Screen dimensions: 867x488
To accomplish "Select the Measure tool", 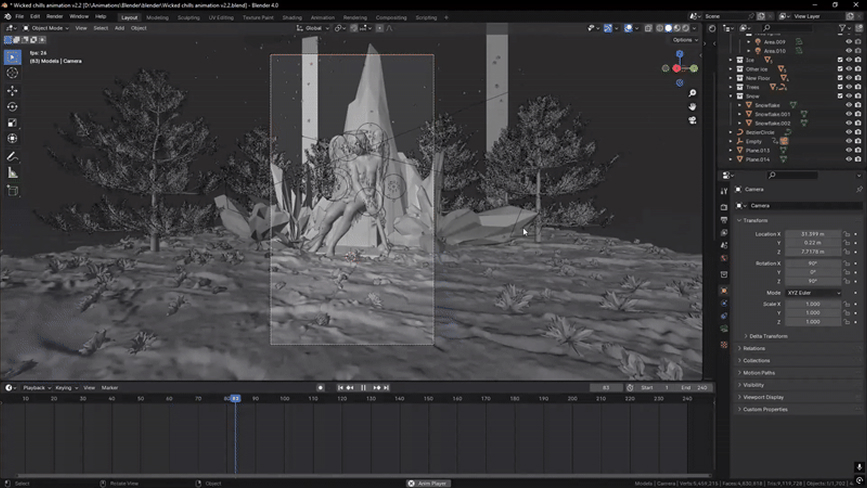I will coord(12,172).
